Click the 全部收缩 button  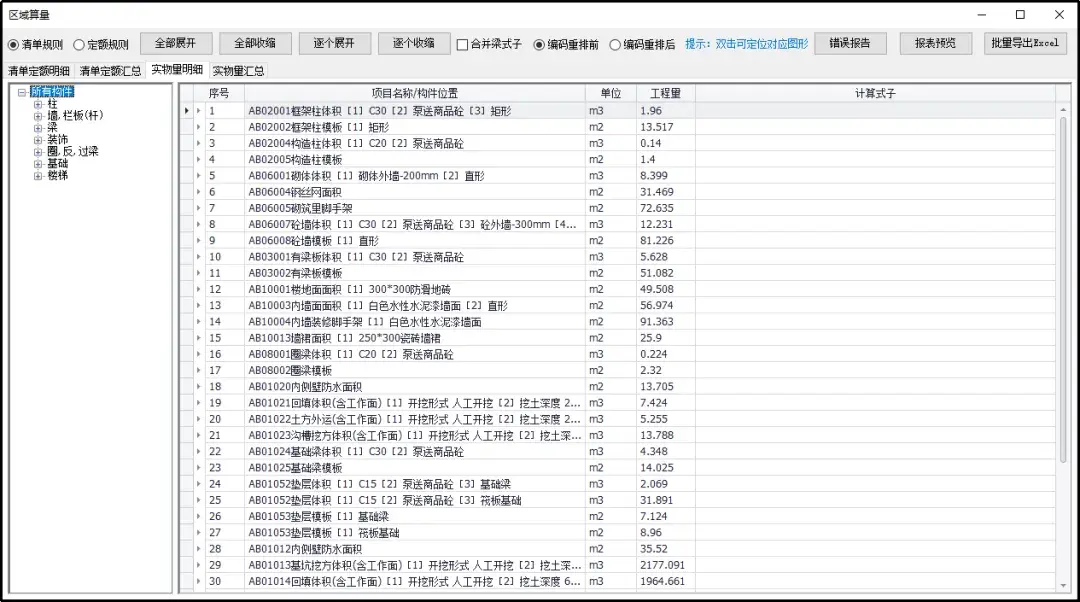[x=255, y=43]
